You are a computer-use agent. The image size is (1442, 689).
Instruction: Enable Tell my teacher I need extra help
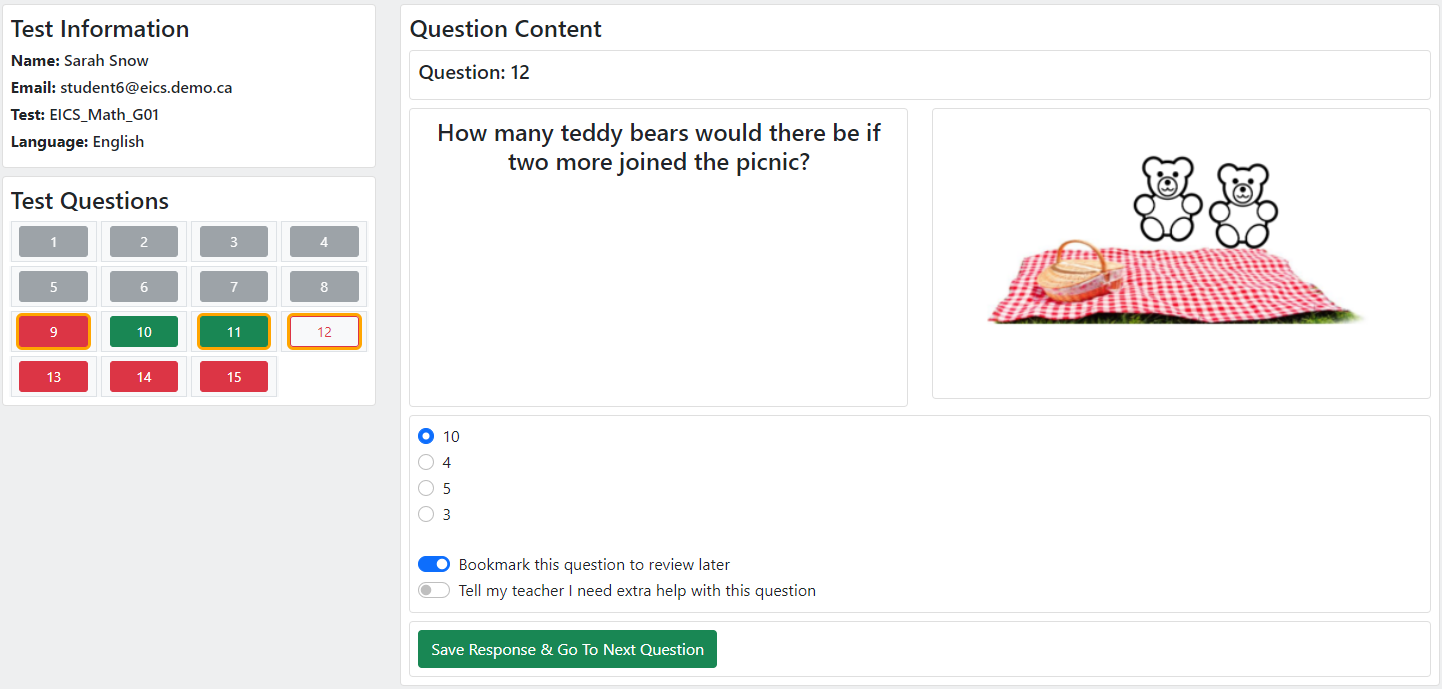(x=434, y=590)
